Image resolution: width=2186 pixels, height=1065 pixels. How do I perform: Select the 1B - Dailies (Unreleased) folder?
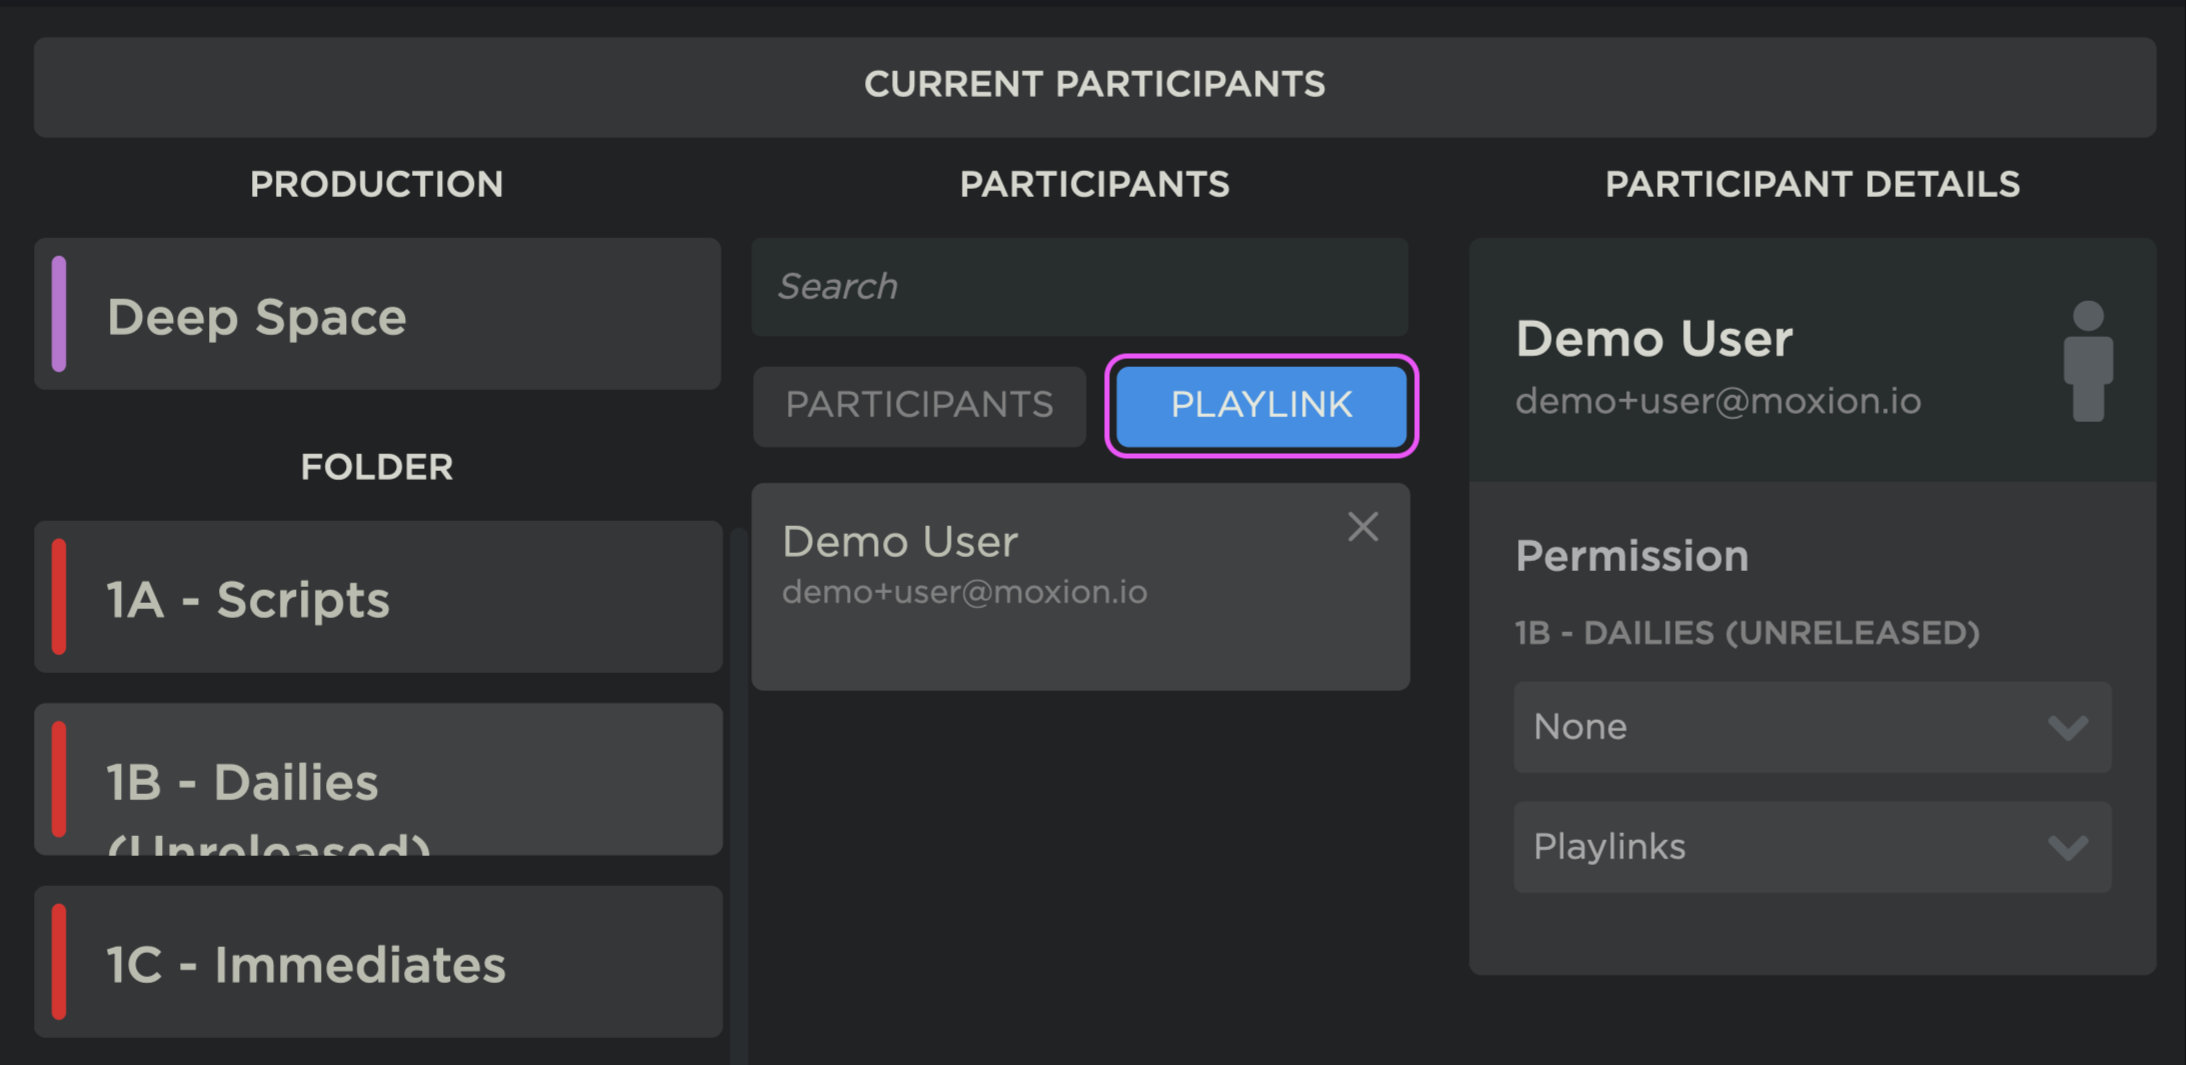click(378, 779)
